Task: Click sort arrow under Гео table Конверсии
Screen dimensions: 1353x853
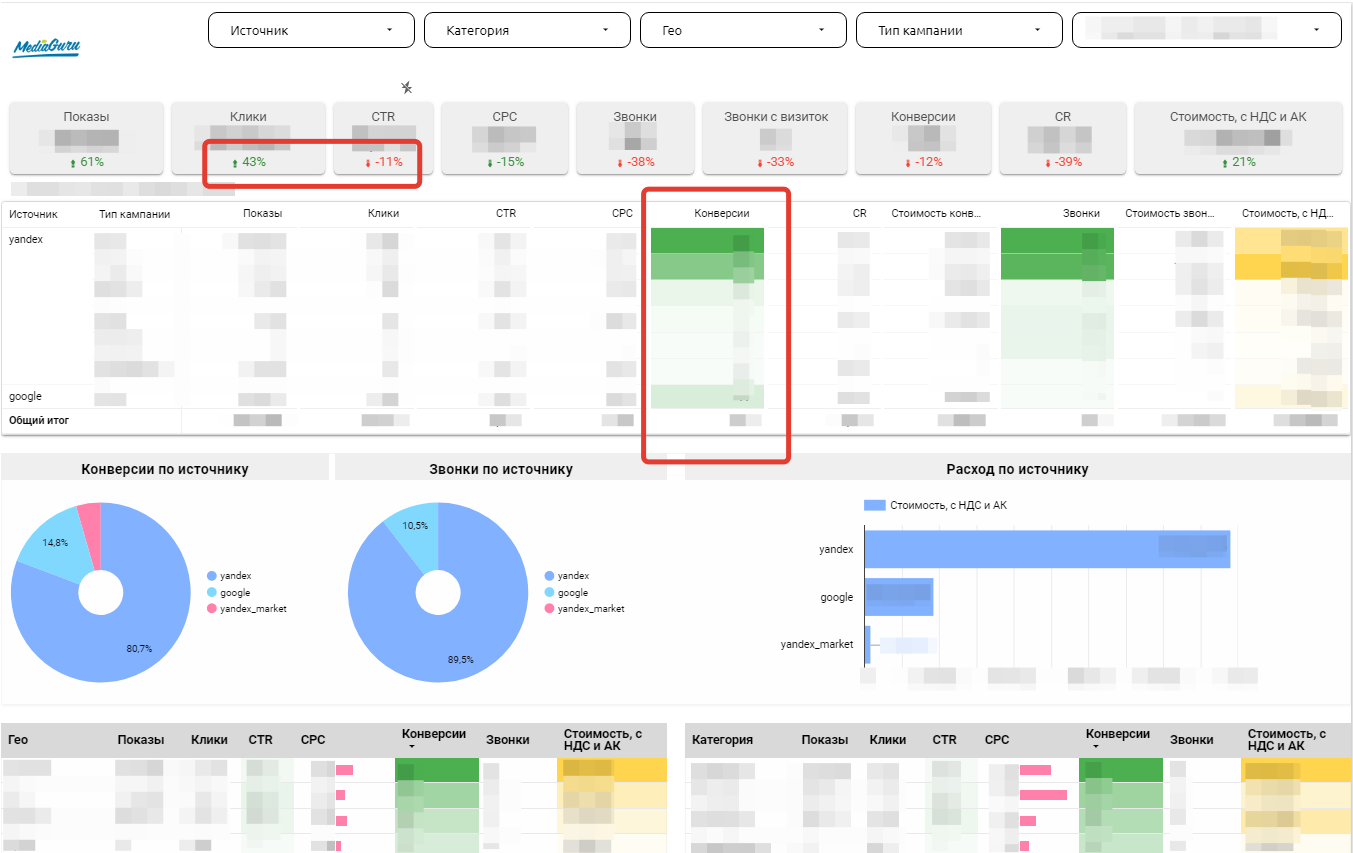Action: coord(408,747)
